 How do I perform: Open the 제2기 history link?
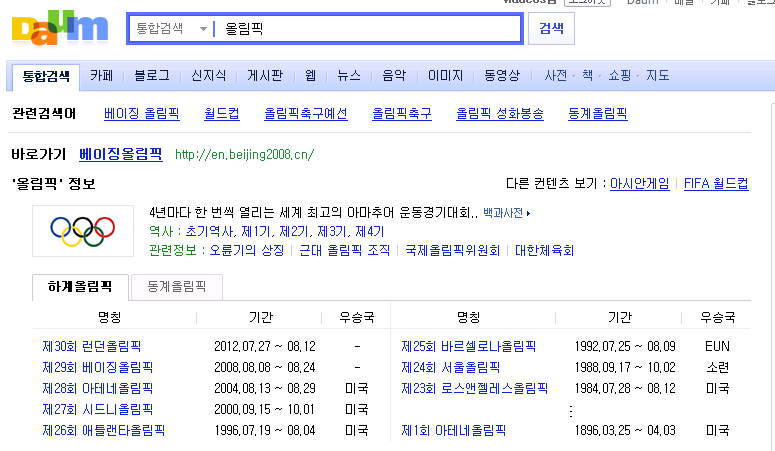tap(294, 231)
